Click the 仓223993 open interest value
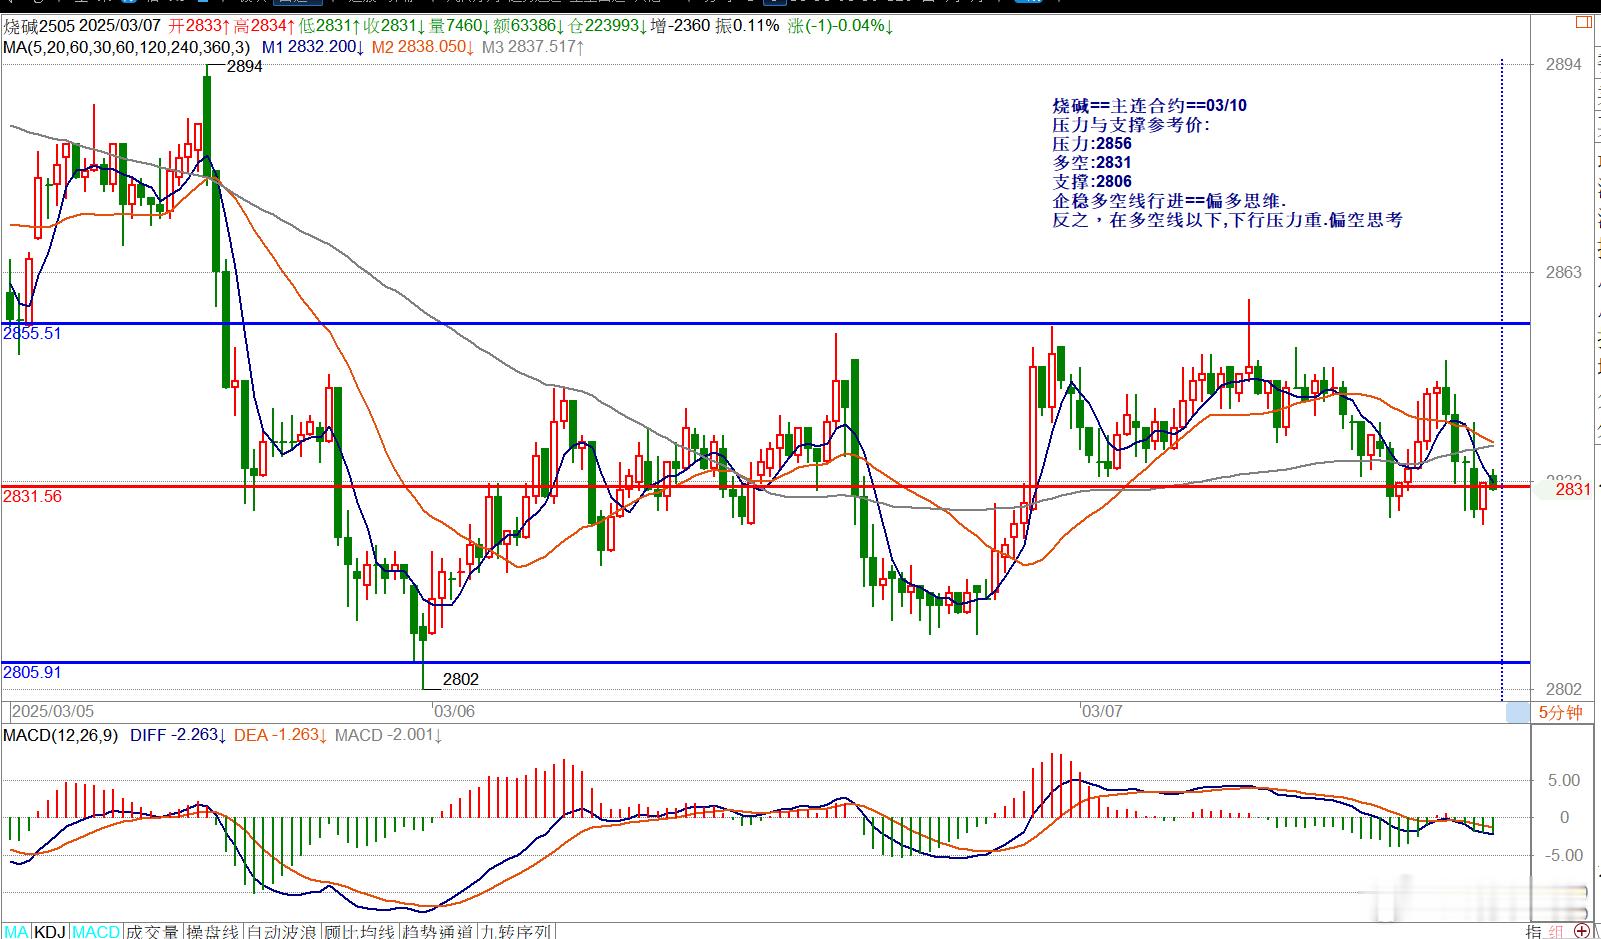1601x939 pixels. point(609,26)
